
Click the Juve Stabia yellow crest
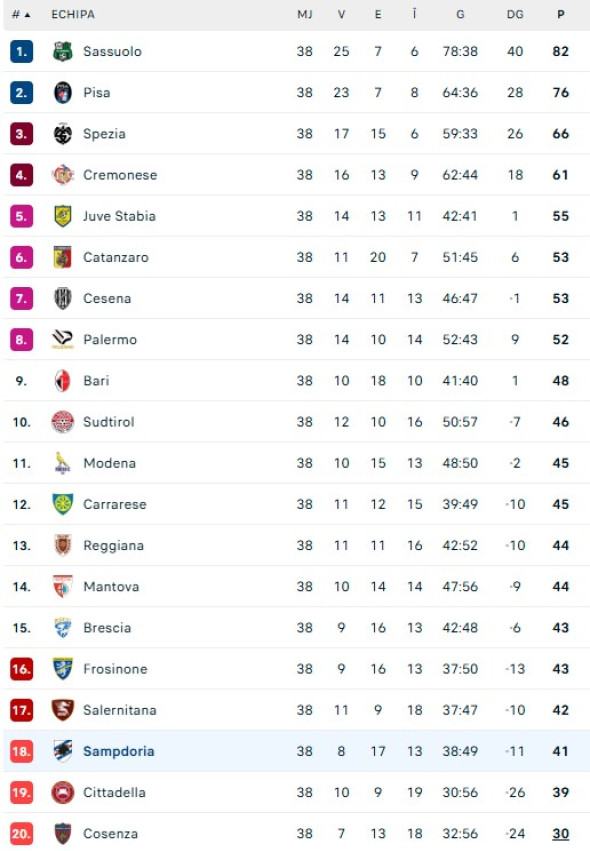(x=62, y=216)
